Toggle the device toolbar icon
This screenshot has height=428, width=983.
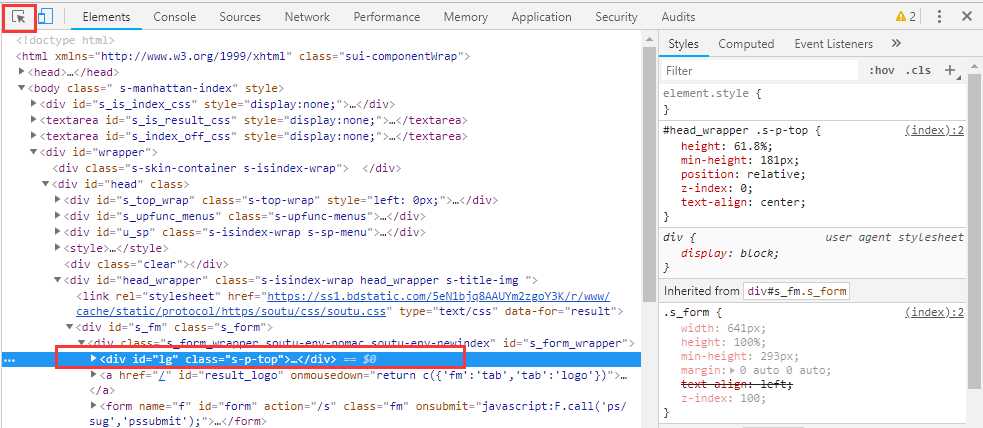pos(45,17)
